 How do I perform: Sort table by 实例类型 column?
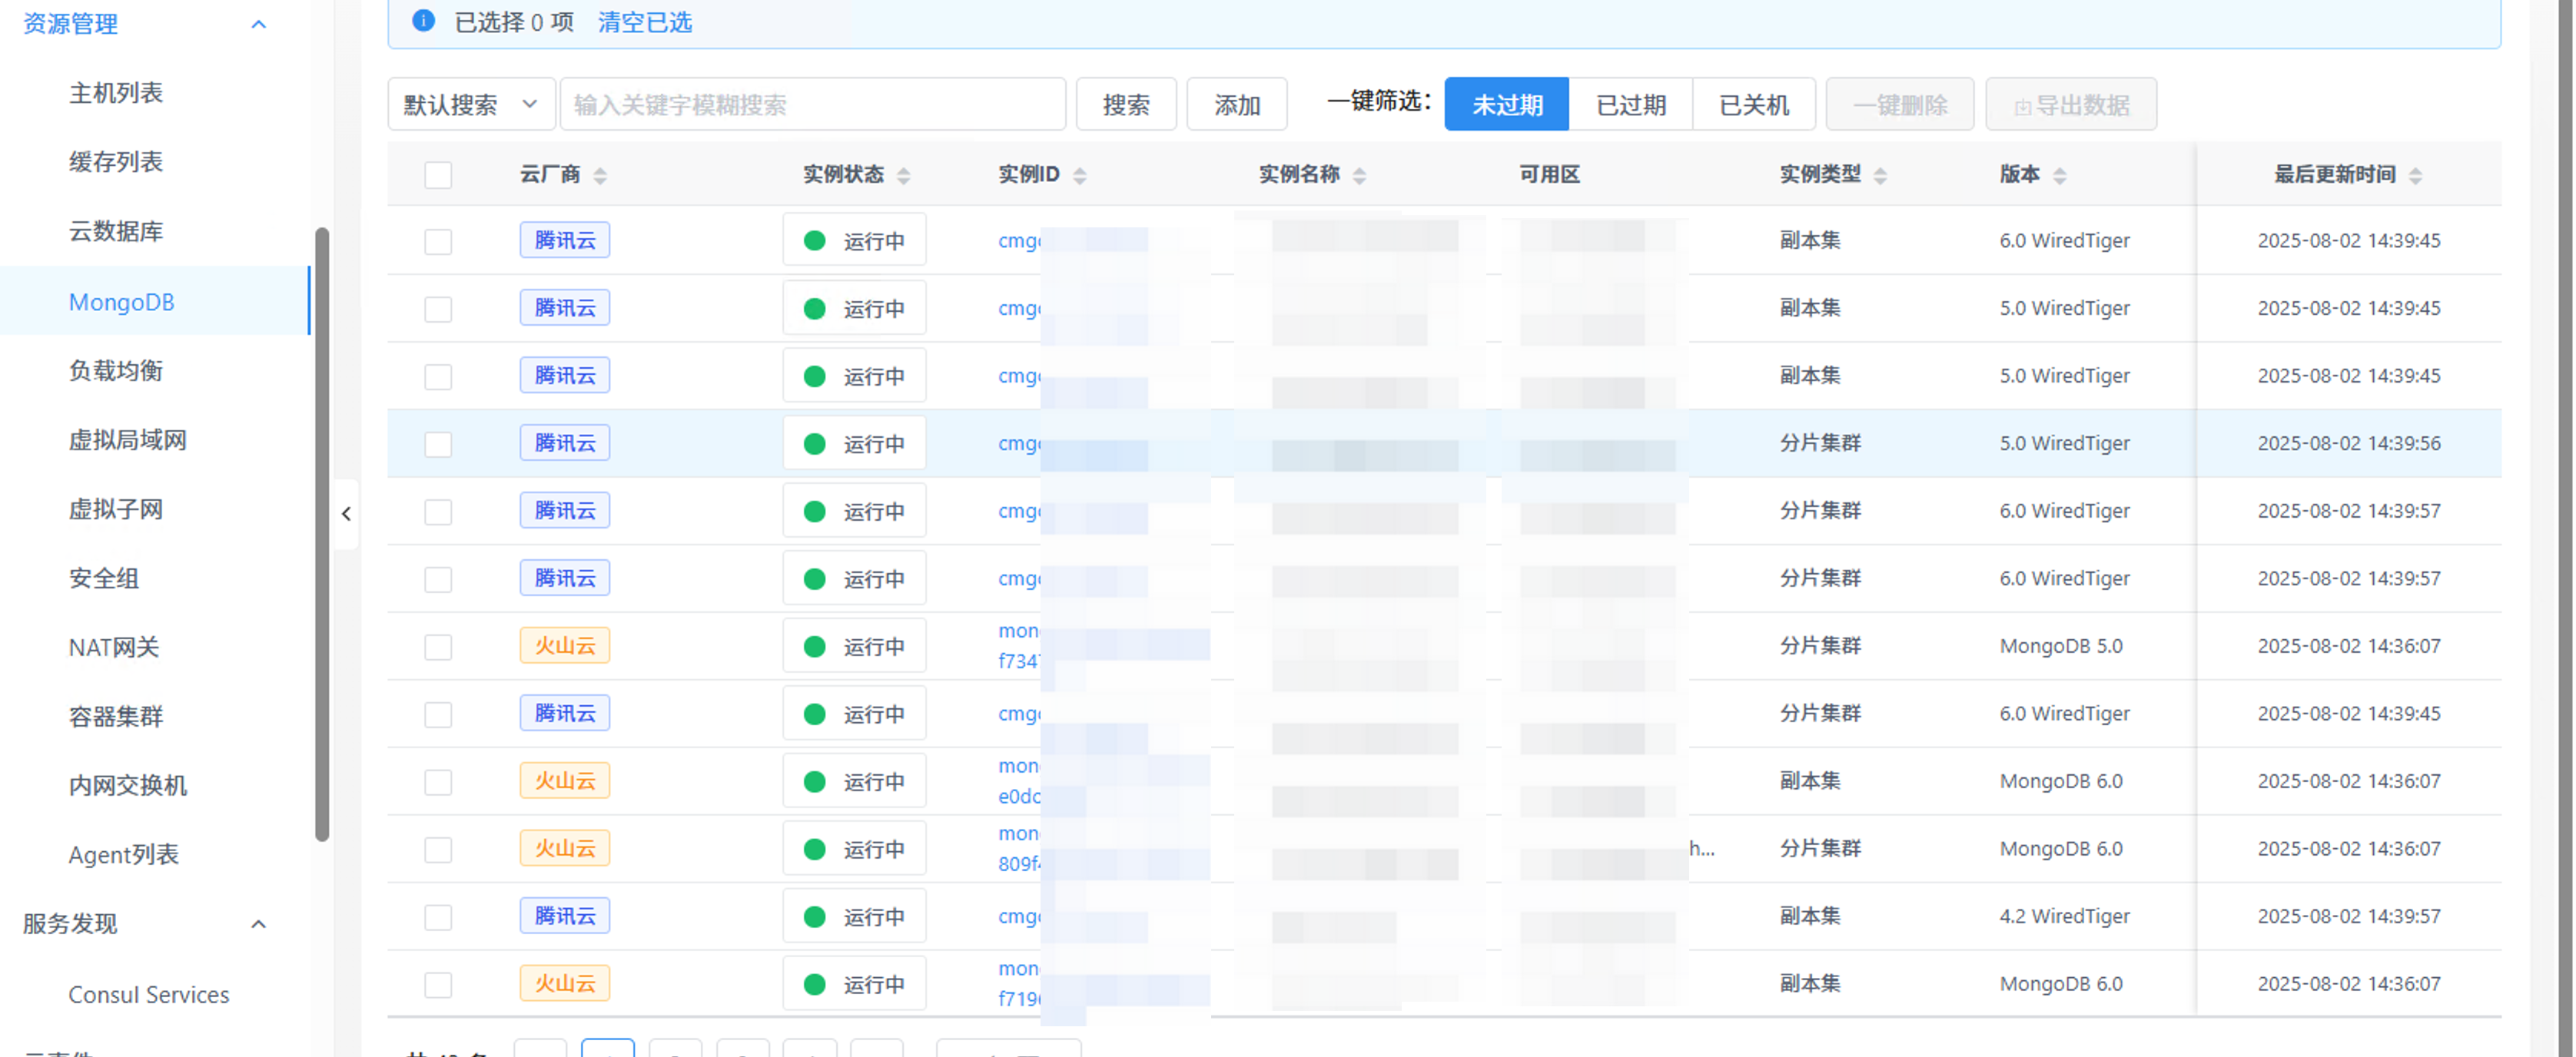click(1881, 176)
